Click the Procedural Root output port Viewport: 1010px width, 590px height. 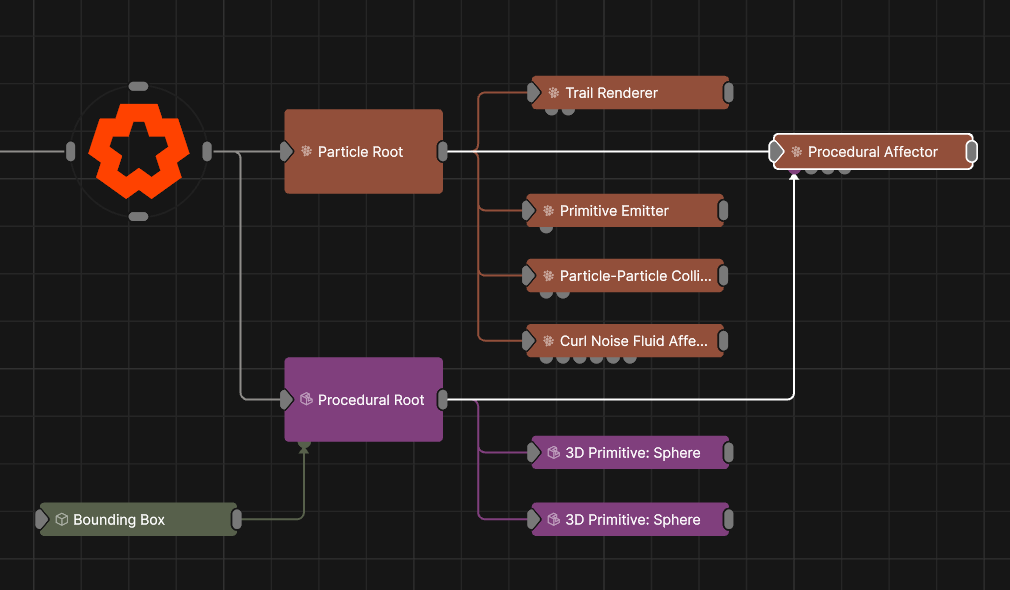pos(443,400)
